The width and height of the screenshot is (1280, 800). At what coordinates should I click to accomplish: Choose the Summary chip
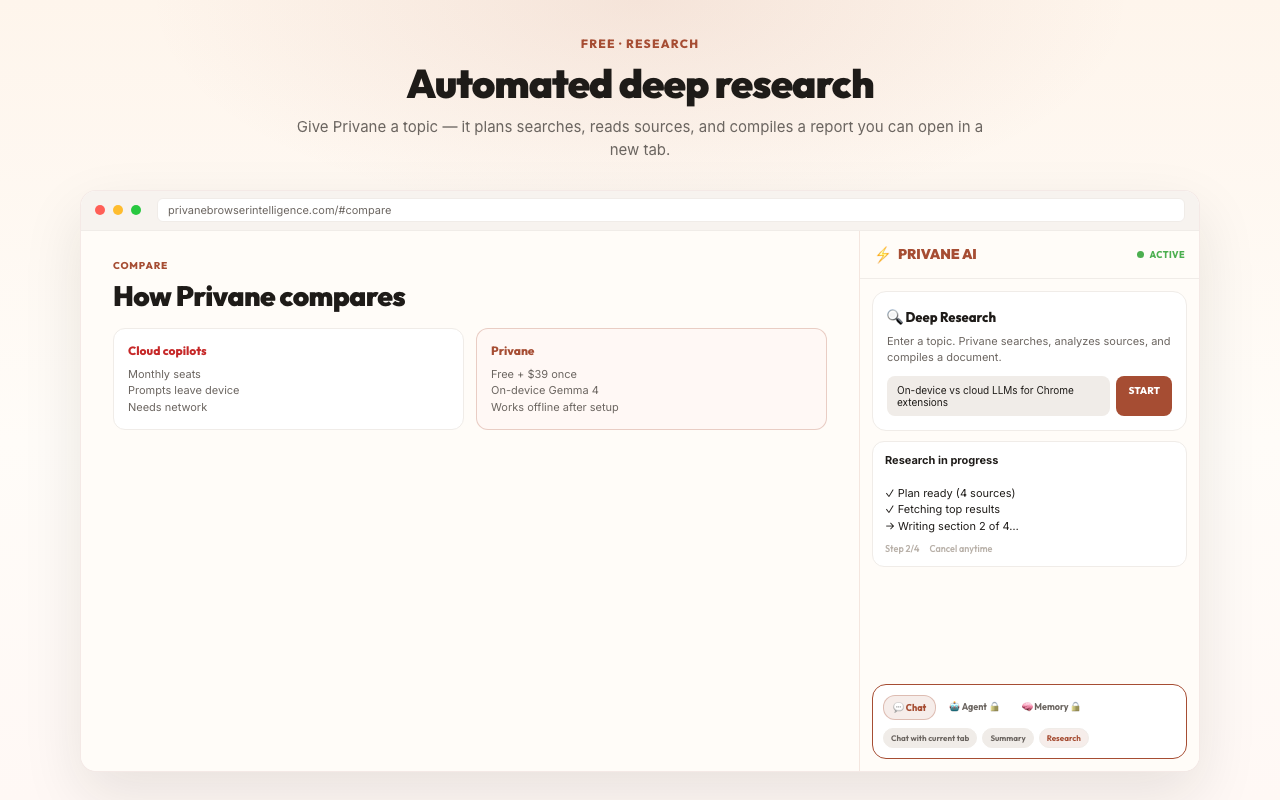coord(1008,738)
